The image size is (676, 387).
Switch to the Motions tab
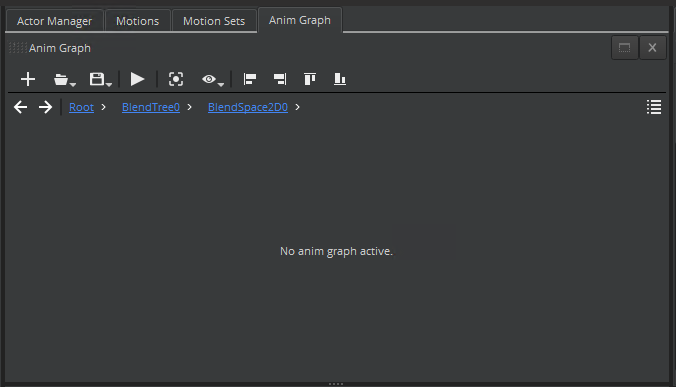138,21
